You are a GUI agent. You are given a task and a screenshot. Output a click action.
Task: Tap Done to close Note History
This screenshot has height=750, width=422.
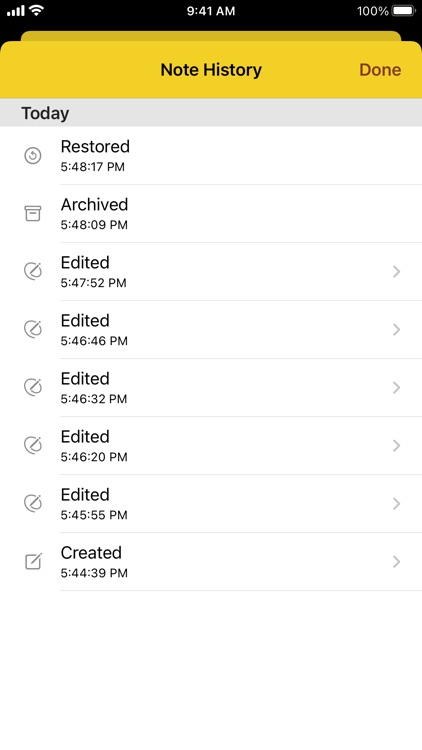pos(380,70)
